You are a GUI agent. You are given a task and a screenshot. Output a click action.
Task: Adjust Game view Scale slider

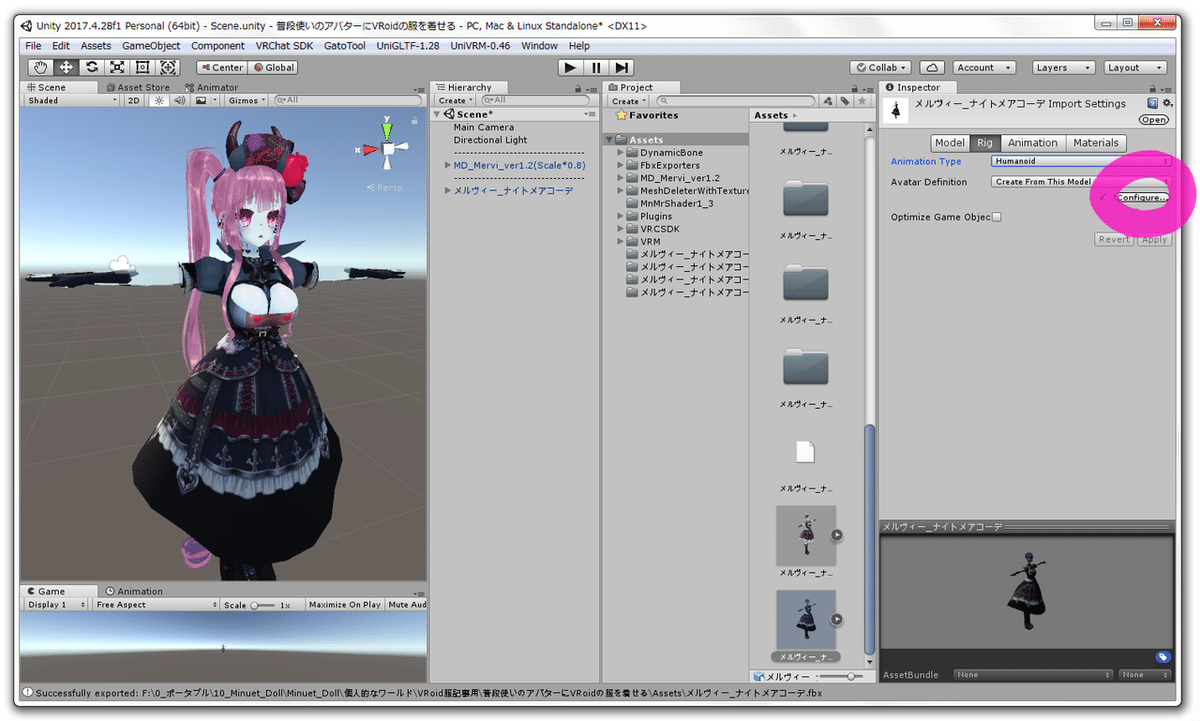point(262,605)
